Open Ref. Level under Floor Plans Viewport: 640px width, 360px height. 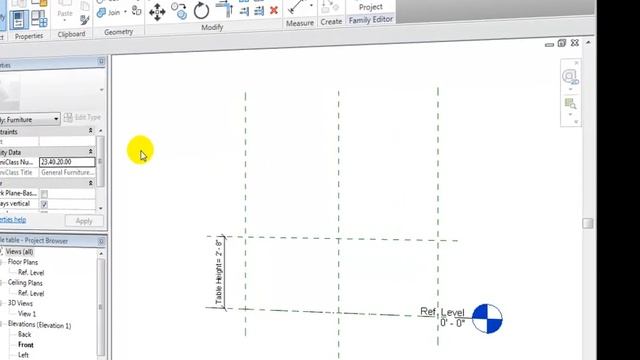pyautogui.click(x=31, y=273)
